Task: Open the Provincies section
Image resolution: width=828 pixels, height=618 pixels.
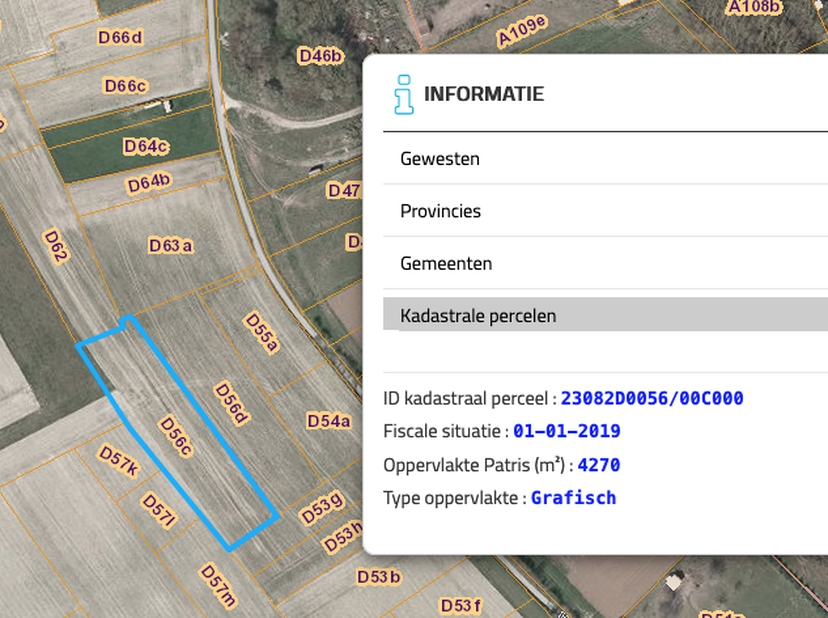Action: tap(605, 211)
